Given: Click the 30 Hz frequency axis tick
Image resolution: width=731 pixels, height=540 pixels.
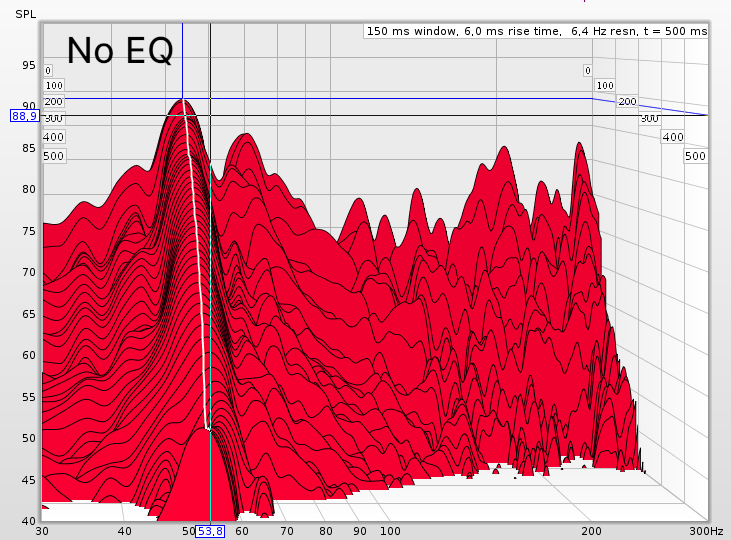Looking at the screenshot, I should (x=41, y=530).
